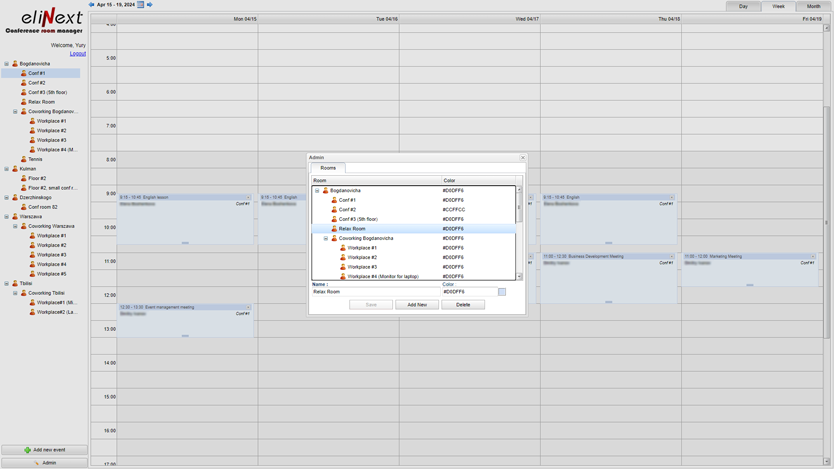The image size is (834, 469).
Task: Click the Conf room 02 icon in sidebar
Action: pyautogui.click(x=24, y=207)
